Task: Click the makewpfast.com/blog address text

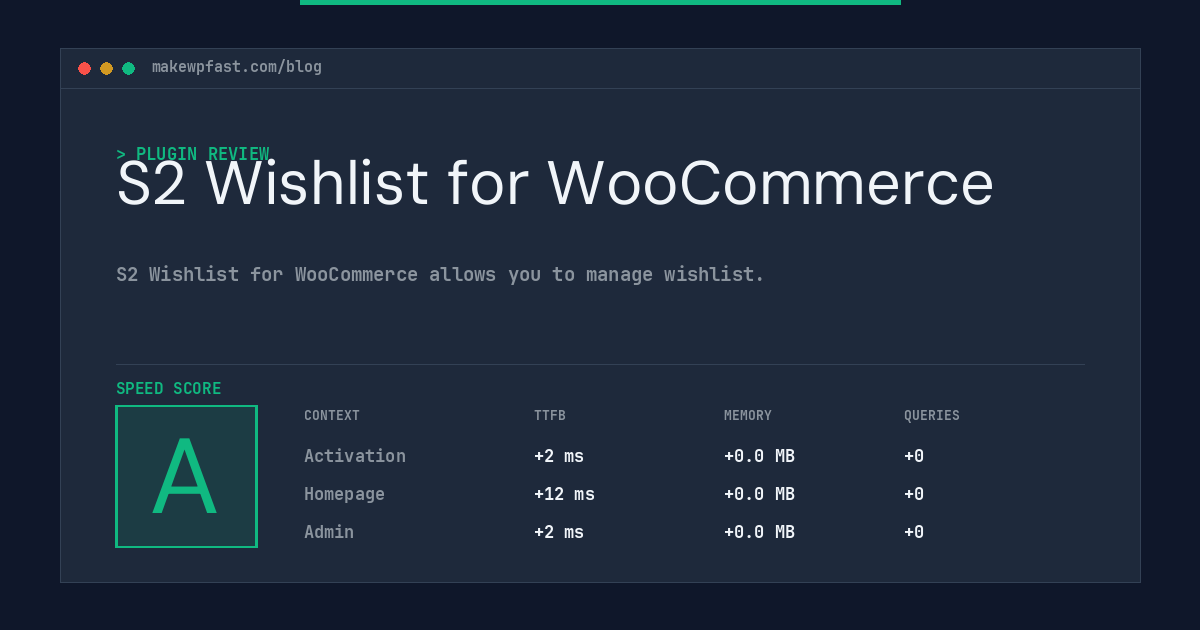Action: 237,67
